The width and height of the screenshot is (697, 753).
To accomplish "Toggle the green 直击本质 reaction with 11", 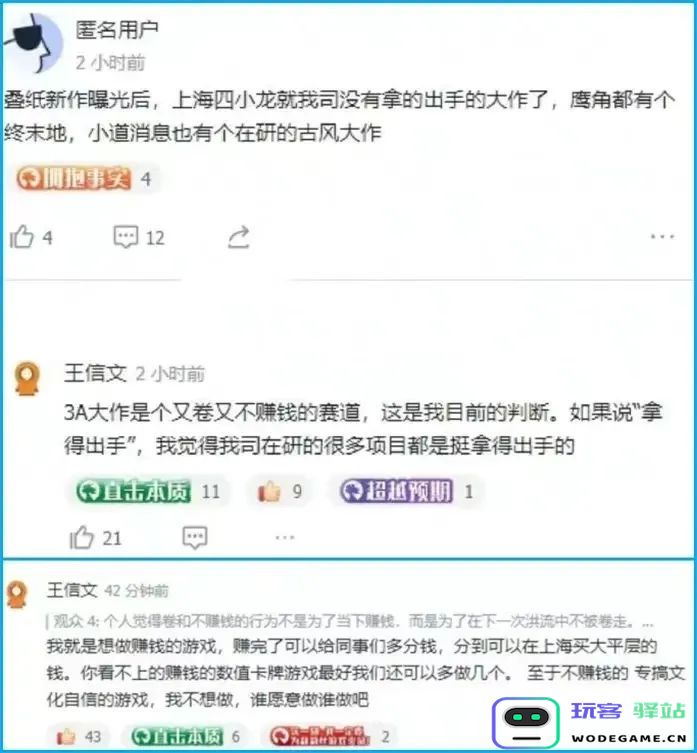I will coord(148,491).
